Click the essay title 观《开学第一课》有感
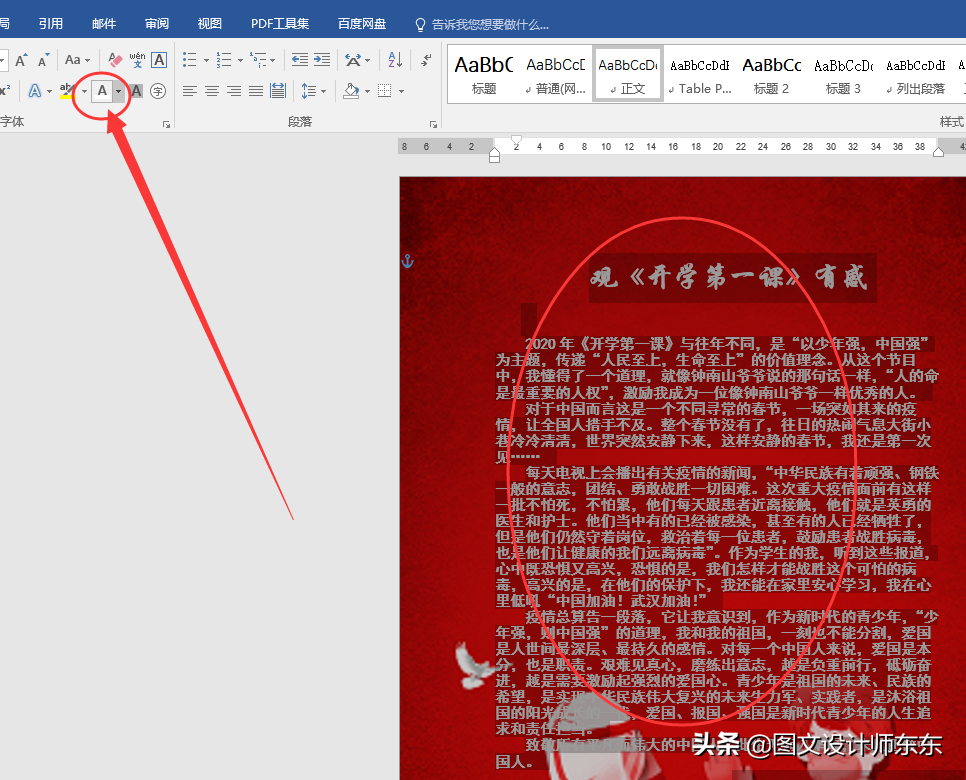966x780 pixels. tap(729, 277)
